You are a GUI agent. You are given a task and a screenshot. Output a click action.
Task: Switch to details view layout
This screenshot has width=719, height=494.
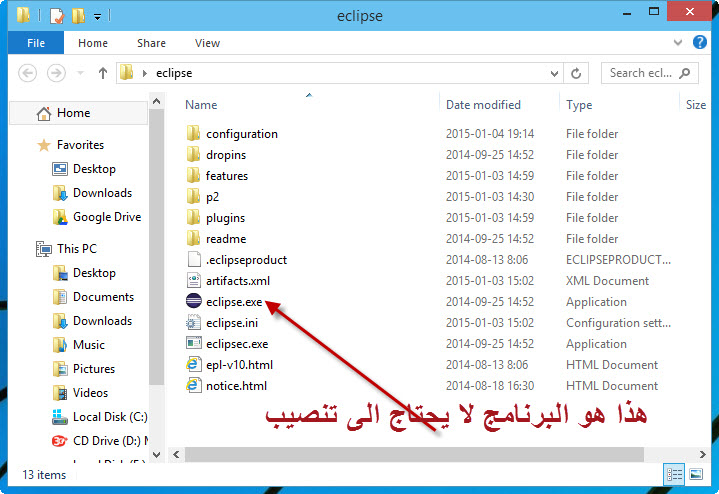click(x=674, y=474)
